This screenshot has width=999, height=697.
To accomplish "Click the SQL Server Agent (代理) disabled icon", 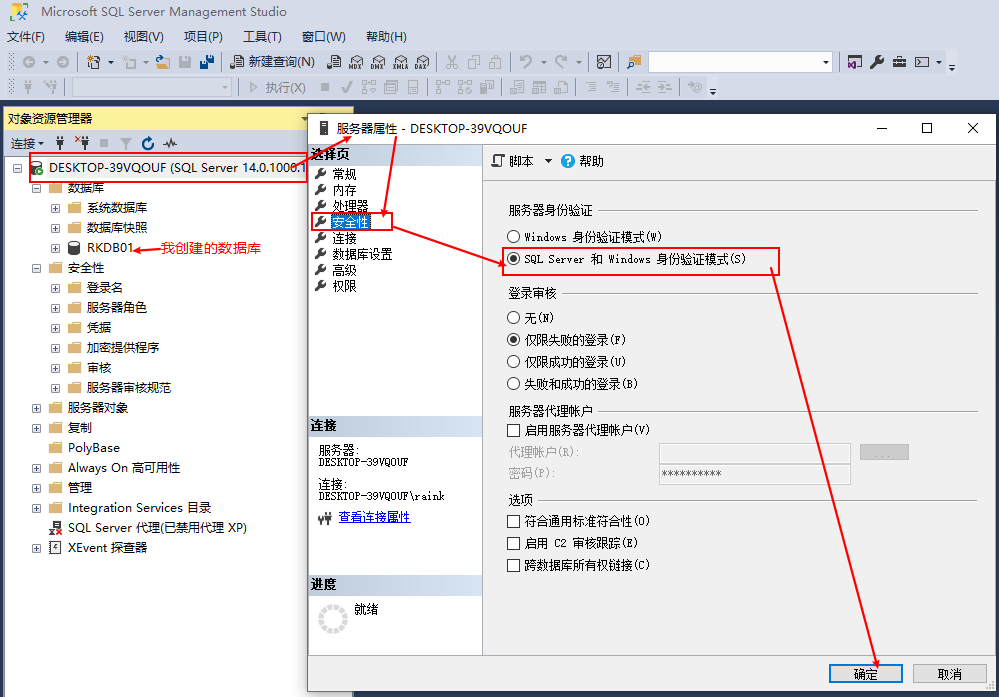I will (55, 528).
